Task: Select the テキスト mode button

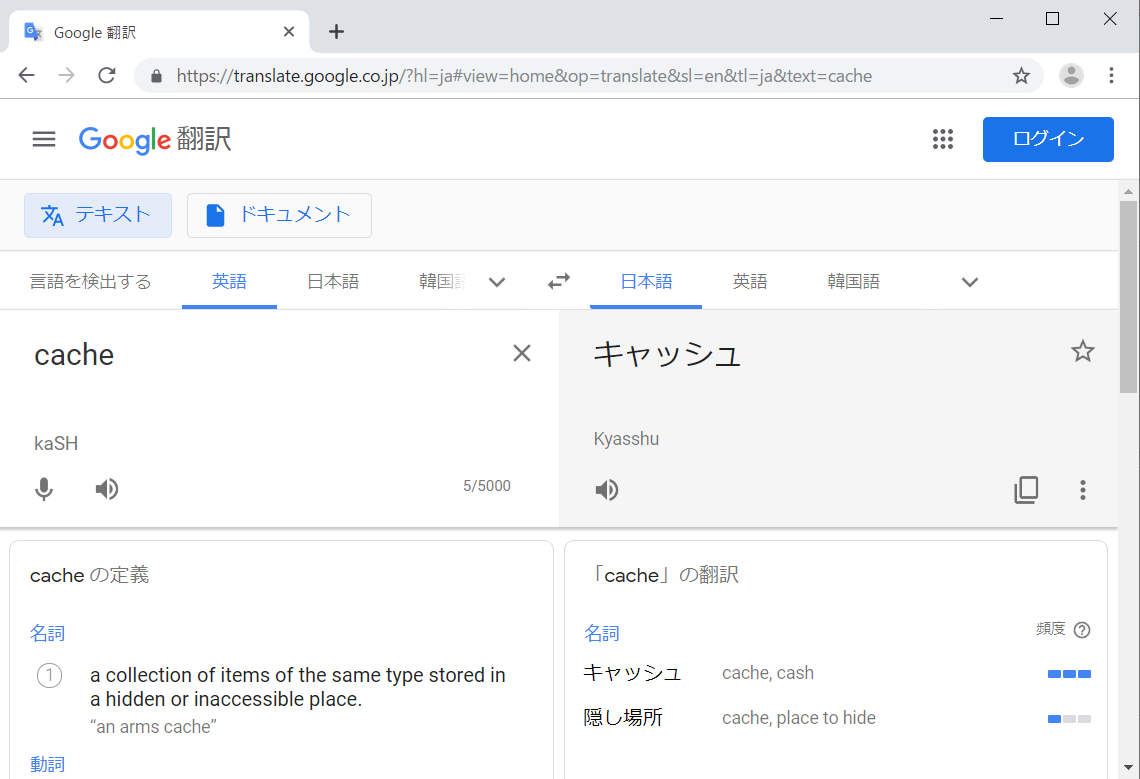Action: click(x=98, y=215)
